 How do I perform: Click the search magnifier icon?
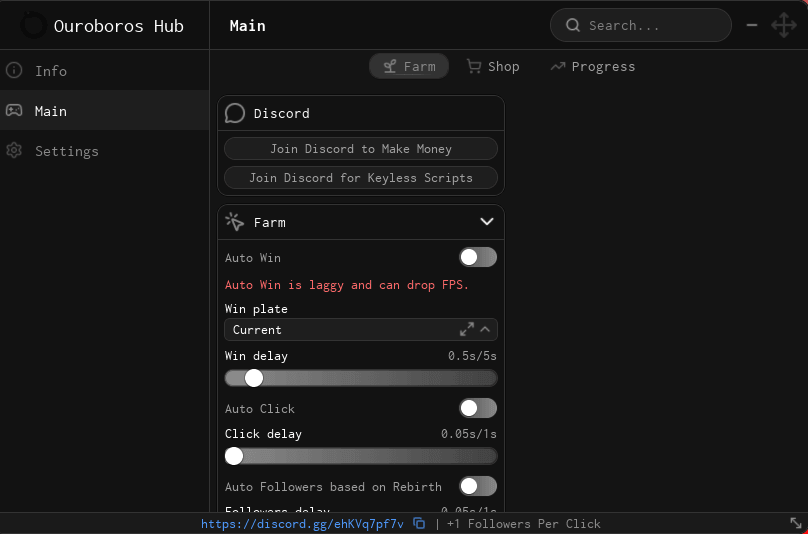tap(573, 25)
